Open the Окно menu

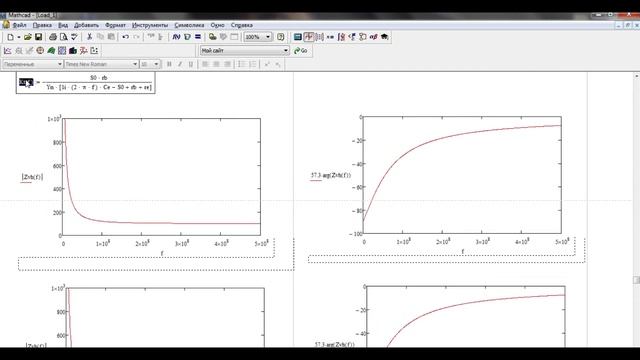coord(218,25)
